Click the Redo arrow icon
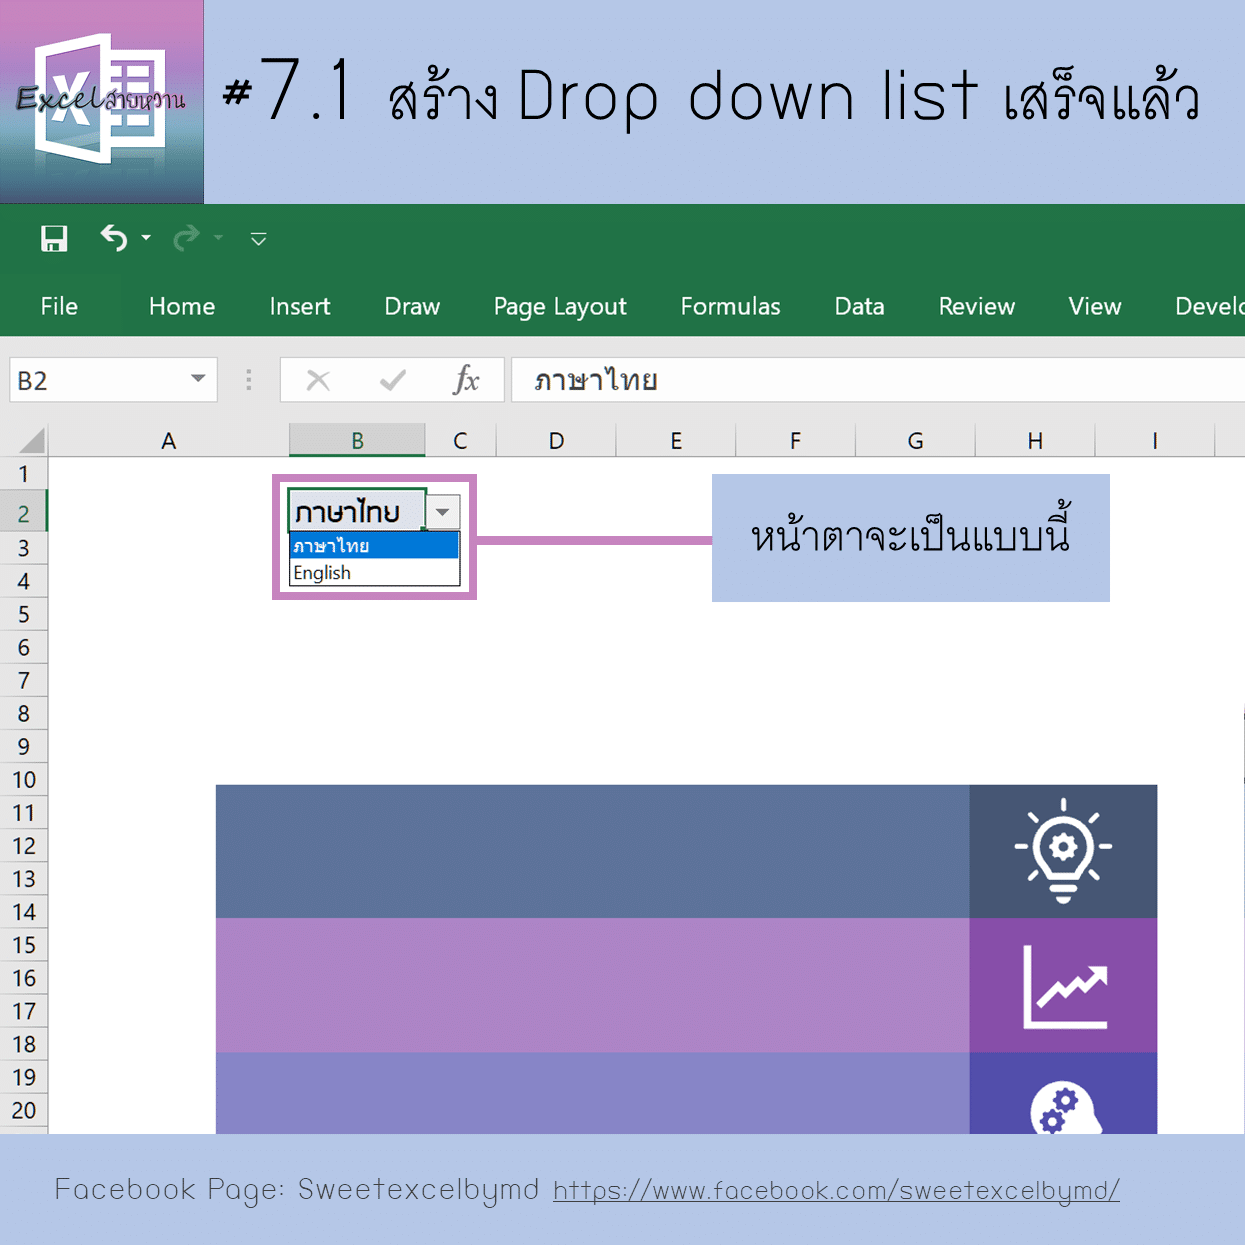The image size is (1245, 1245). tap(186, 238)
